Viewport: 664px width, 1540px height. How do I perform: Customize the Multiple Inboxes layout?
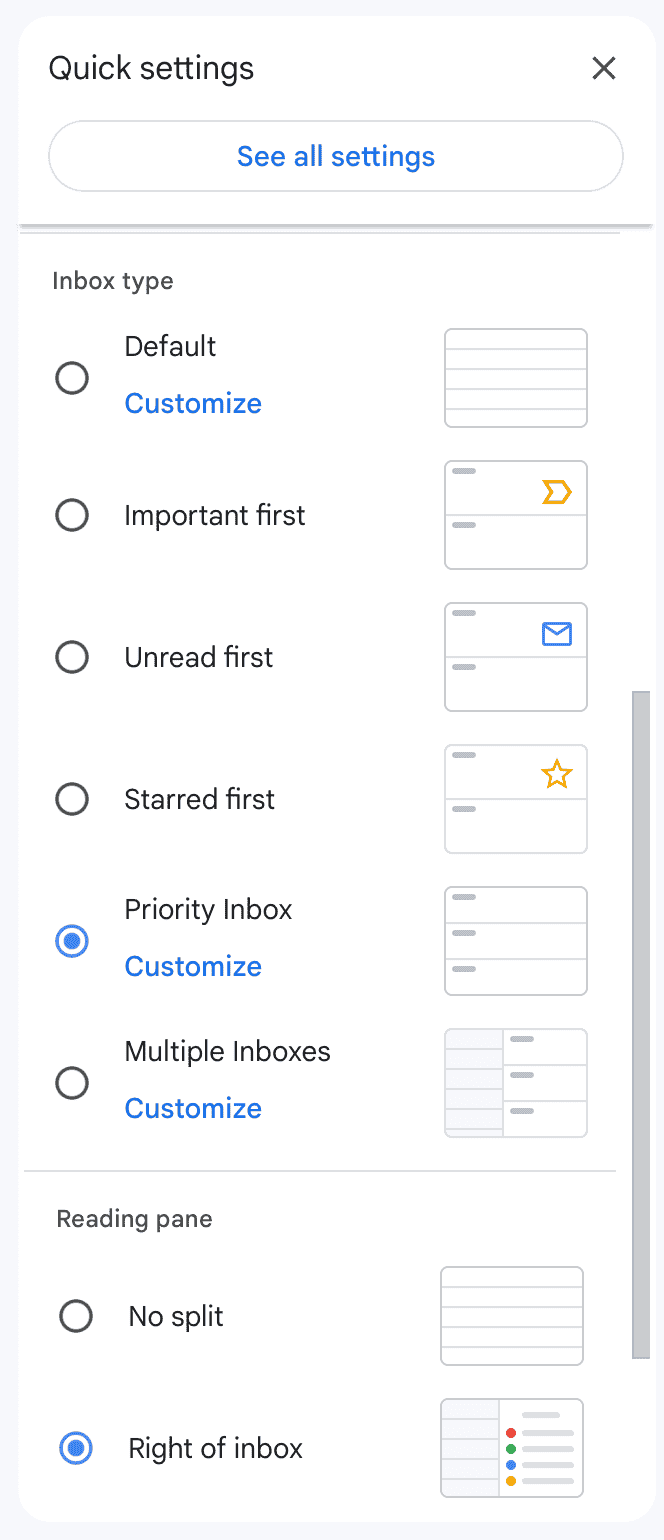(193, 1107)
